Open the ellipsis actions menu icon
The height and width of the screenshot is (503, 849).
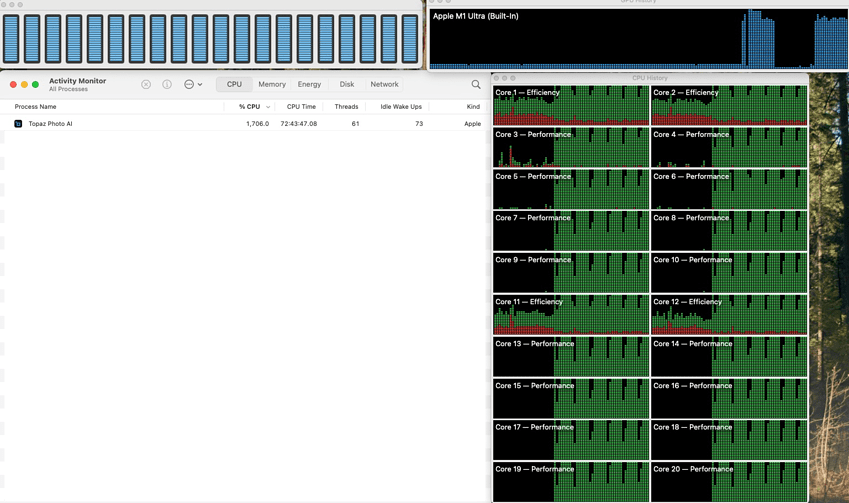click(x=193, y=84)
